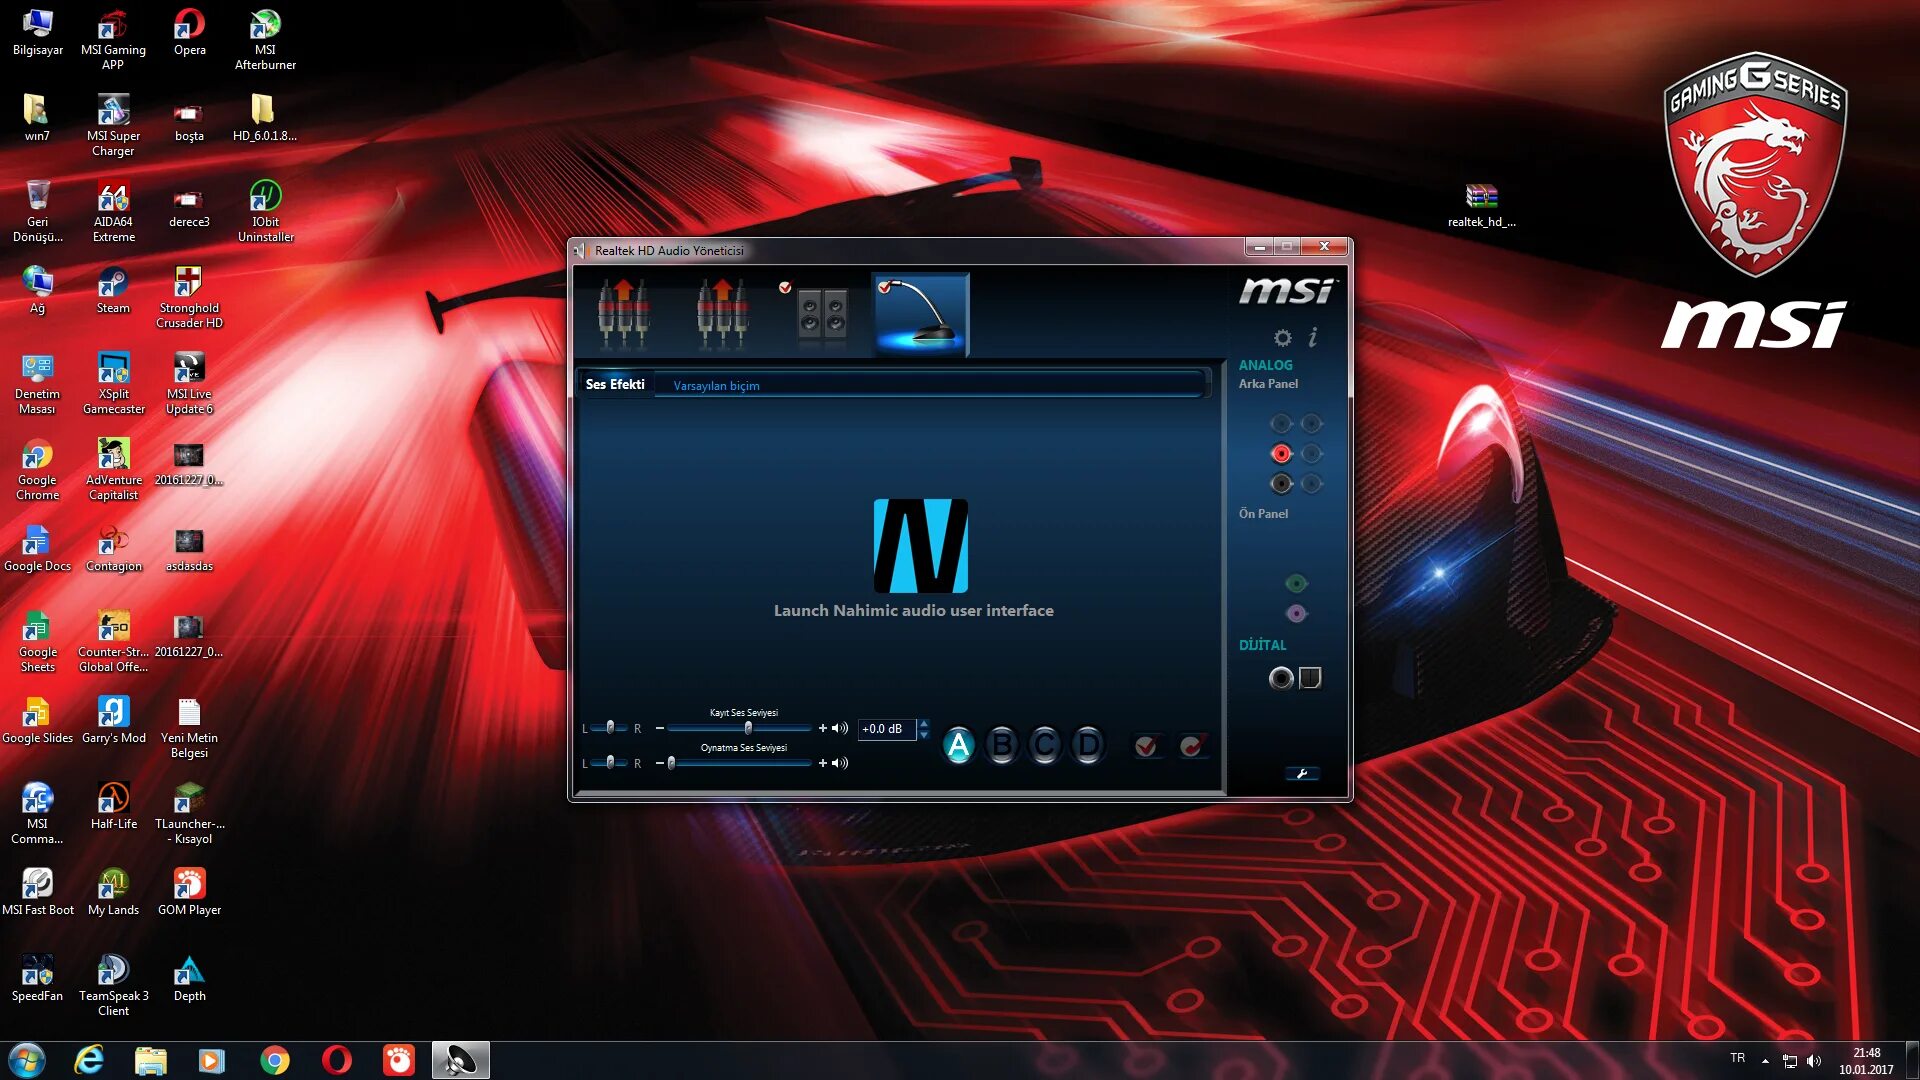Click TR language indicator in tray
The image size is (1920, 1080).
click(x=1738, y=1058)
